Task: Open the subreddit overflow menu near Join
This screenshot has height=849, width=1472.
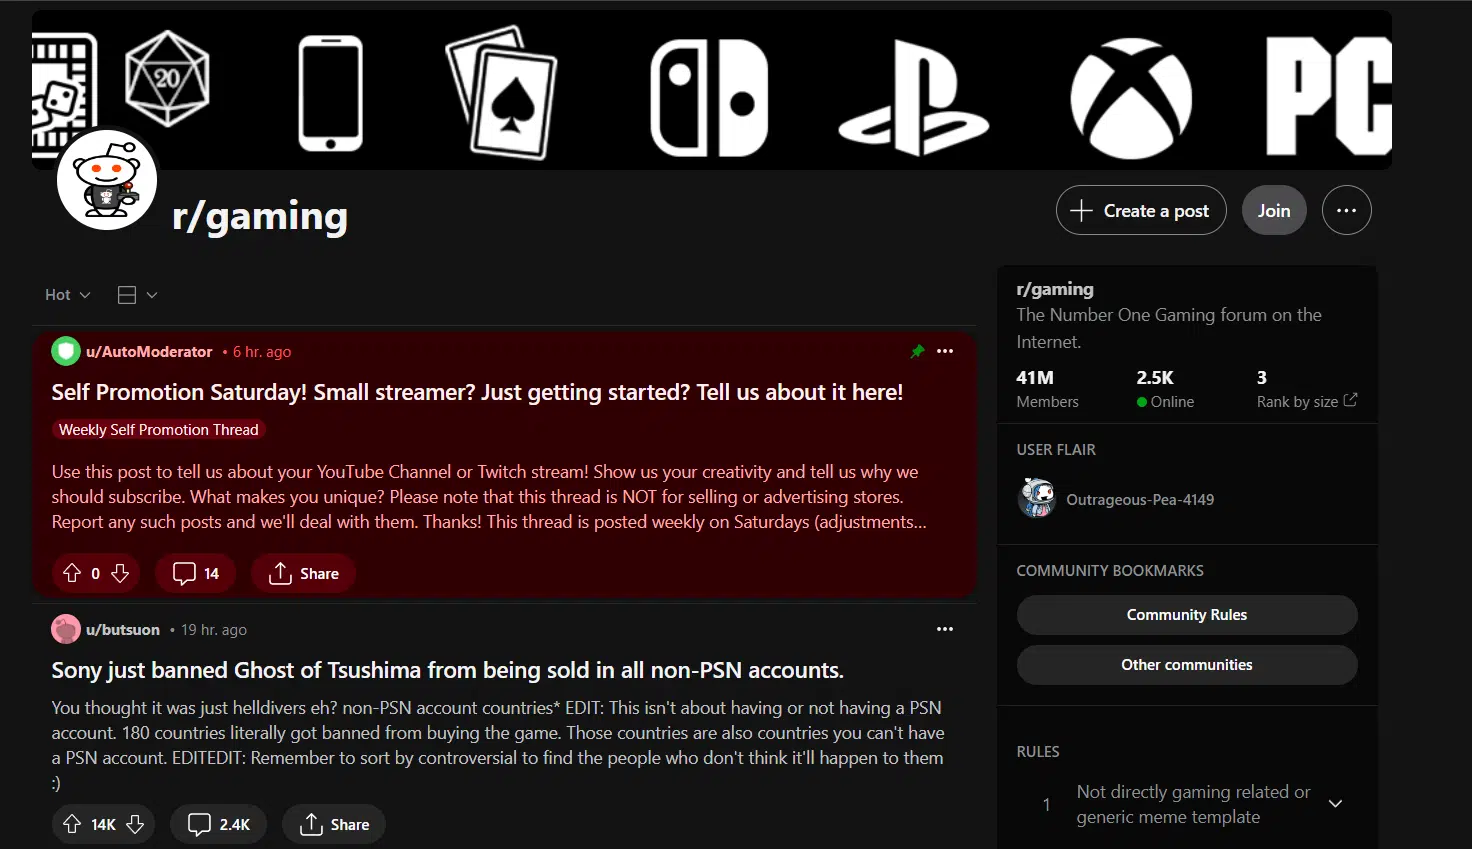Action: pyautogui.click(x=1347, y=210)
